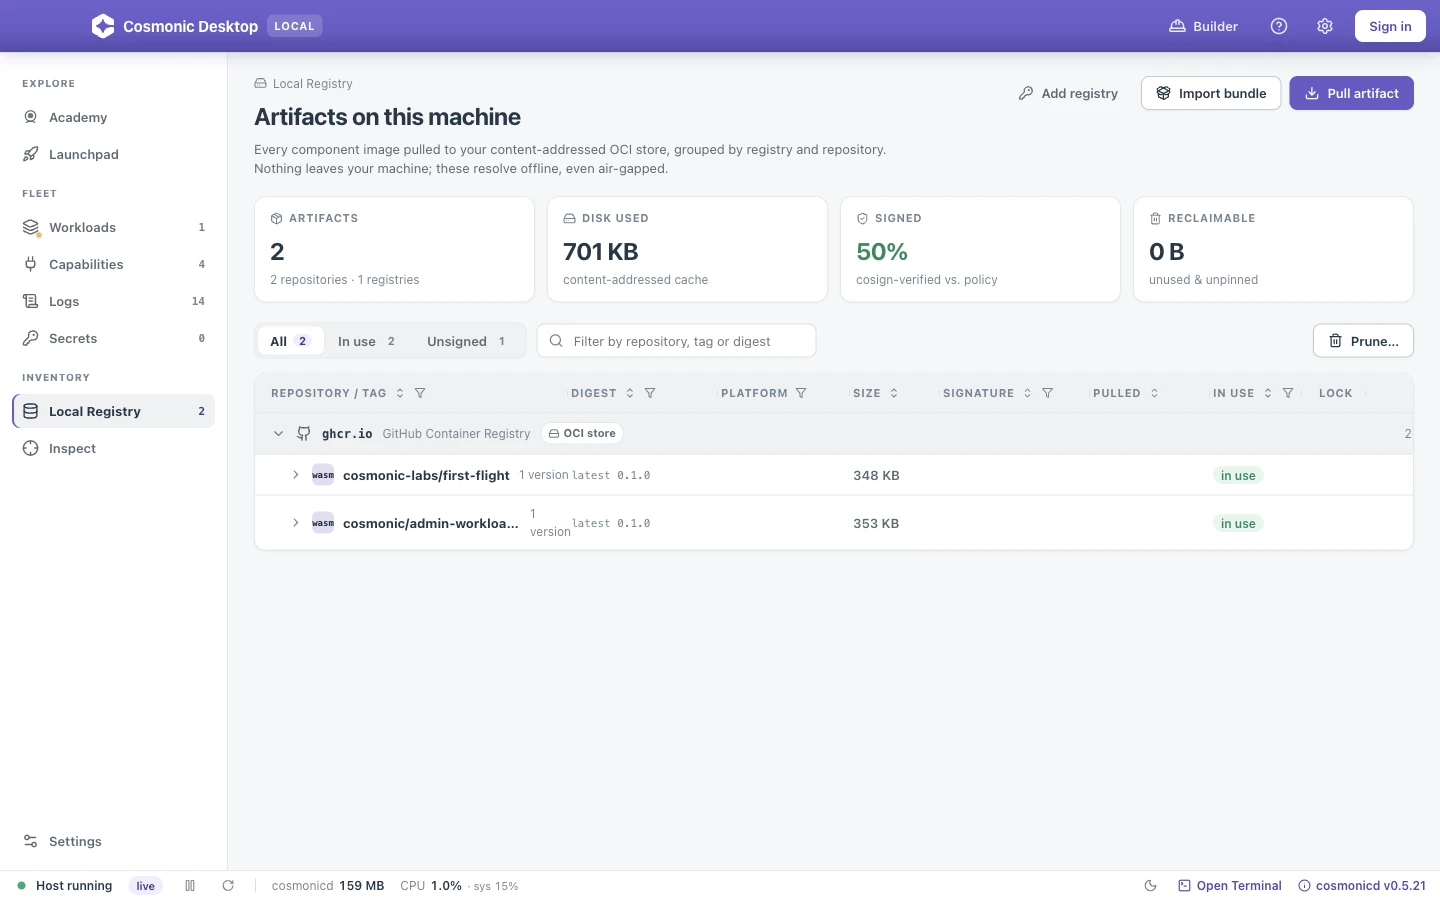Screen dimensions: 1440x900
Task: Go to Workloads in the sidebar
Action: point(113,227)
